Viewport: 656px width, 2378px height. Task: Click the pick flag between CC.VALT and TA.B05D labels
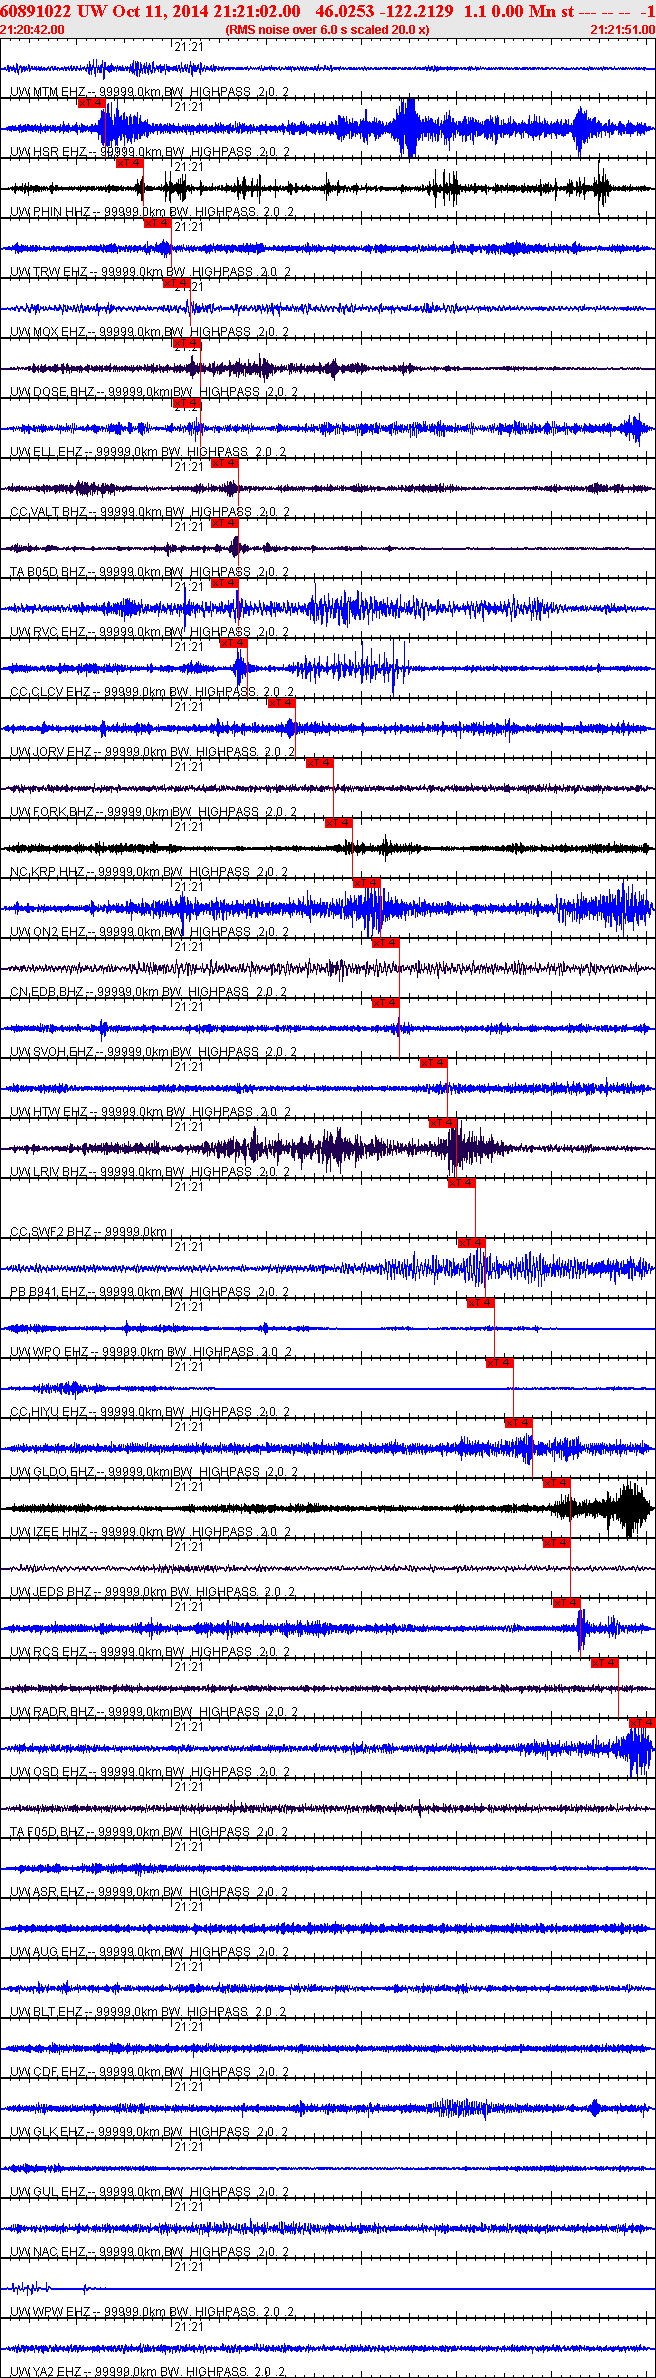pos(225,523)
